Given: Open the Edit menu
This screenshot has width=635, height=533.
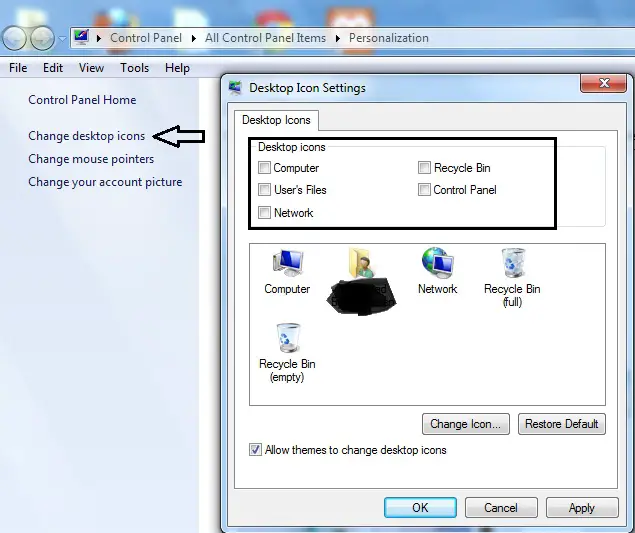Looking at the screenshot, I should [53, 68].
